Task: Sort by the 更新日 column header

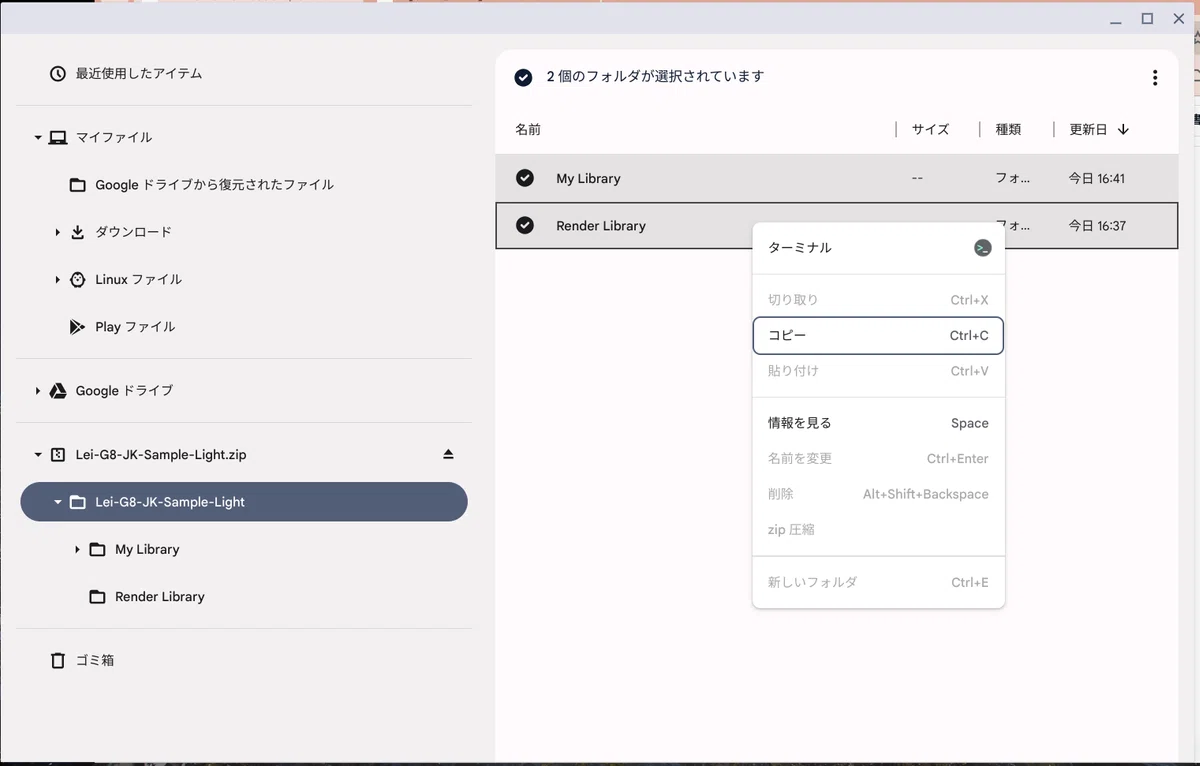Action: (x=1088, y=130)
